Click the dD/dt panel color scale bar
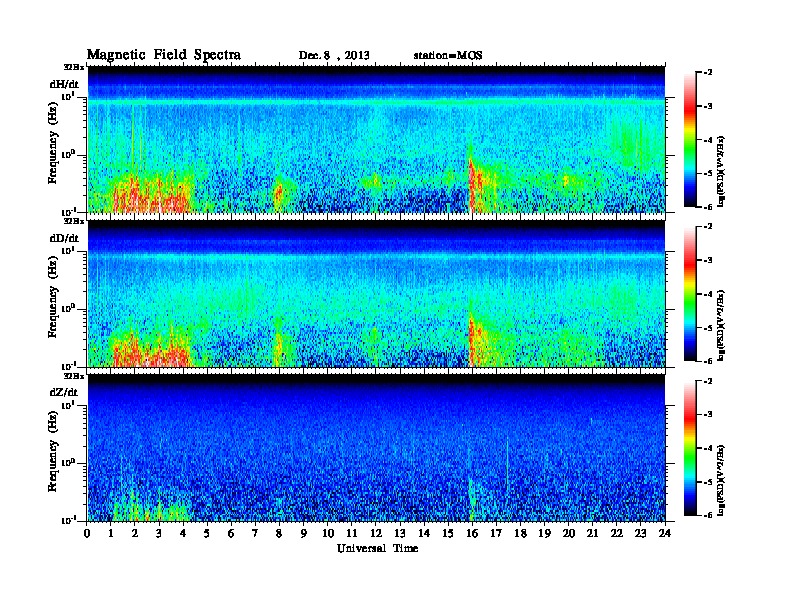Viewport: 792px width, 612px height. click(x=689, y=293)
